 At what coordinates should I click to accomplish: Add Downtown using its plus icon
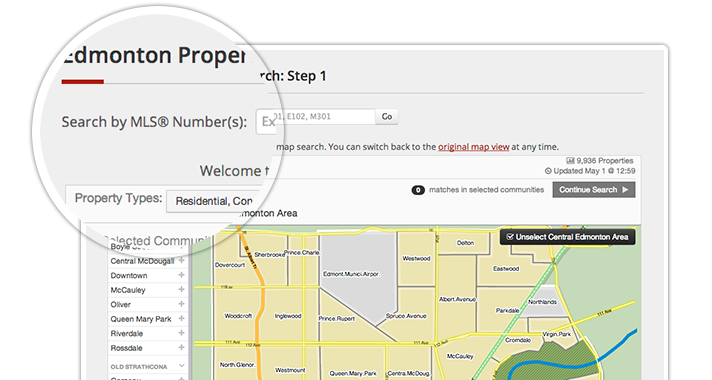181,275
